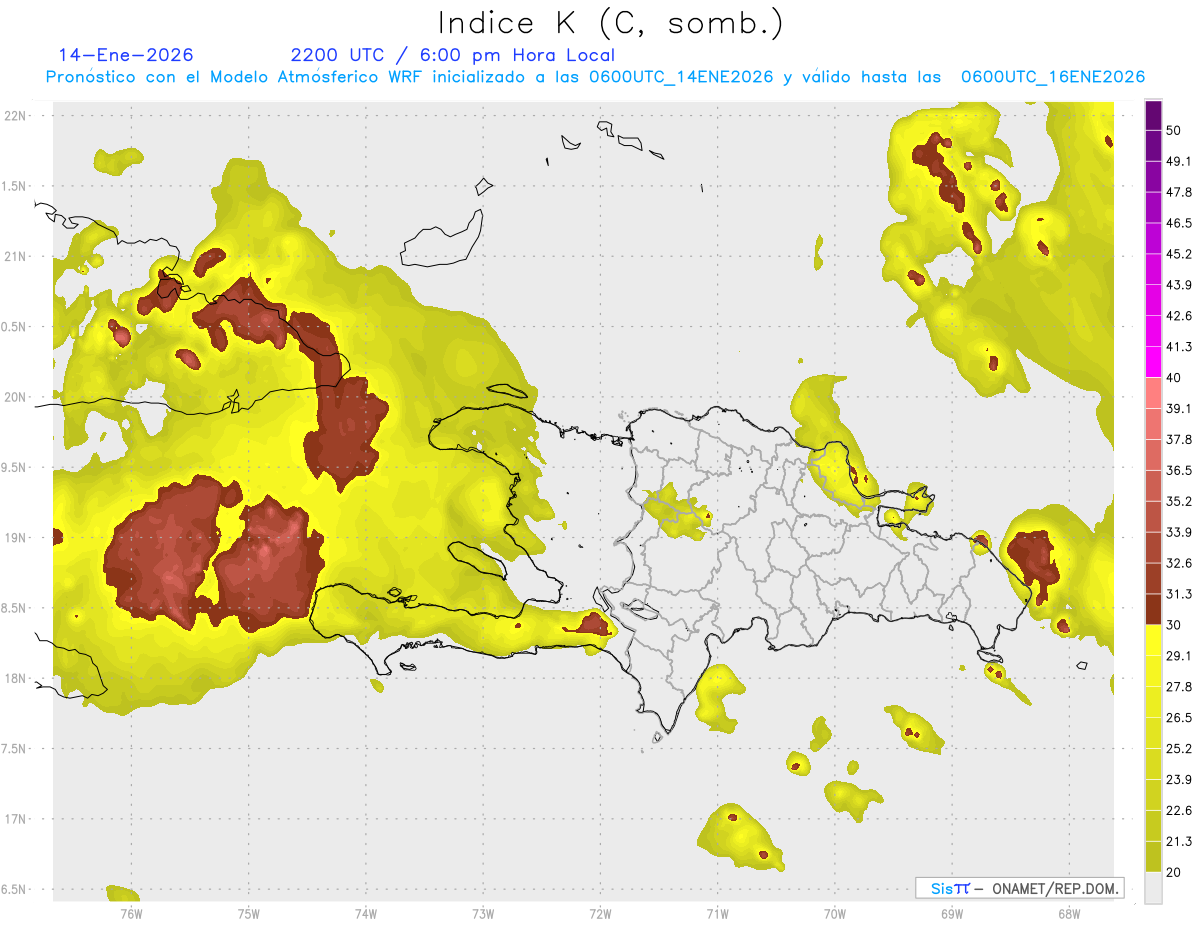
Task: Click valid-until time "0600UTC_16ENE2026"
Action: pos(1053,77)
